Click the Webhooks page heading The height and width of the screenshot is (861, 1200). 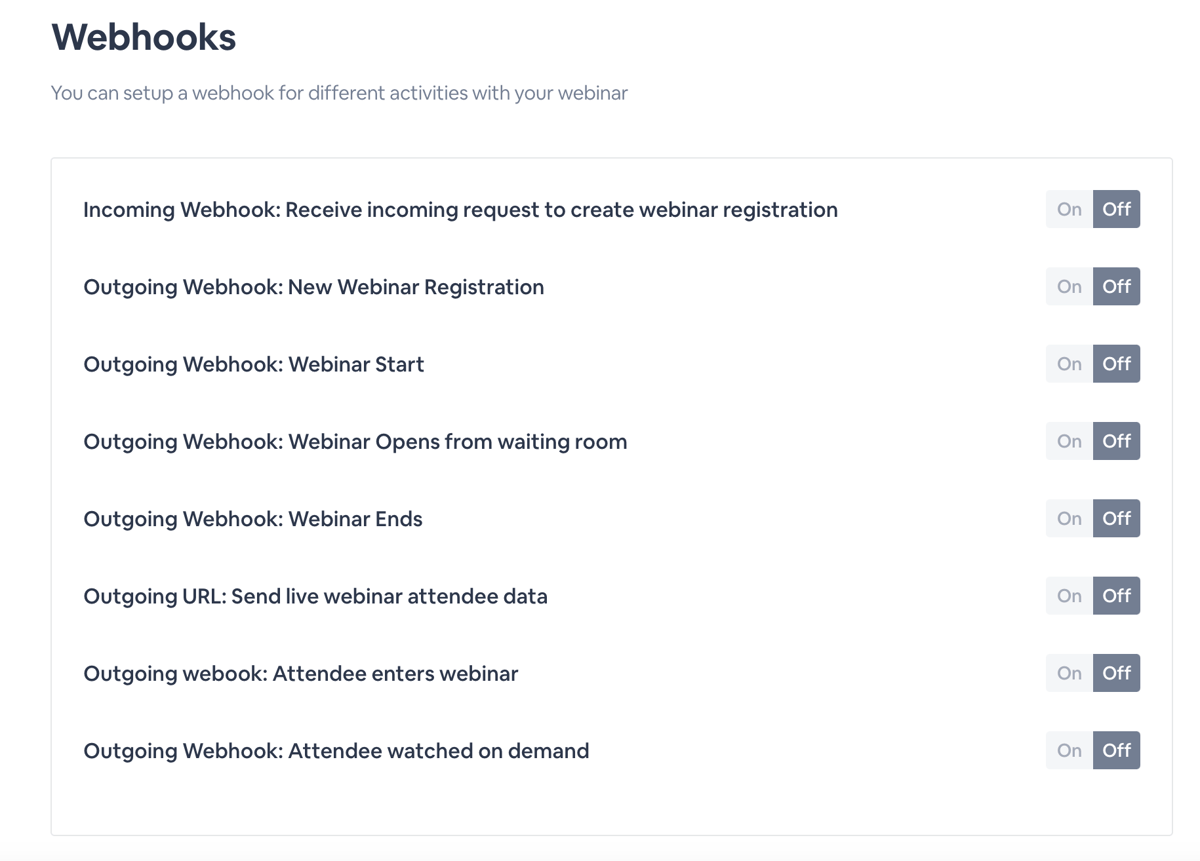click(x=144, y=37)
